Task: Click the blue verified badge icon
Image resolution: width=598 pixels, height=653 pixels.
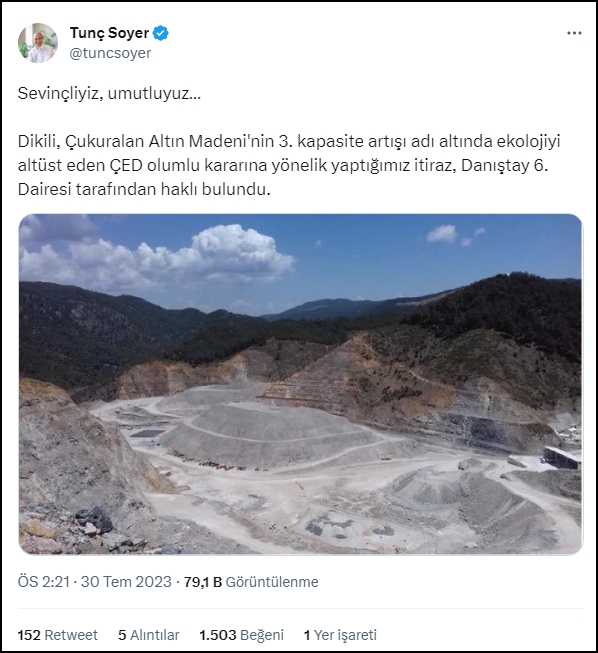Action: (161, 33)
